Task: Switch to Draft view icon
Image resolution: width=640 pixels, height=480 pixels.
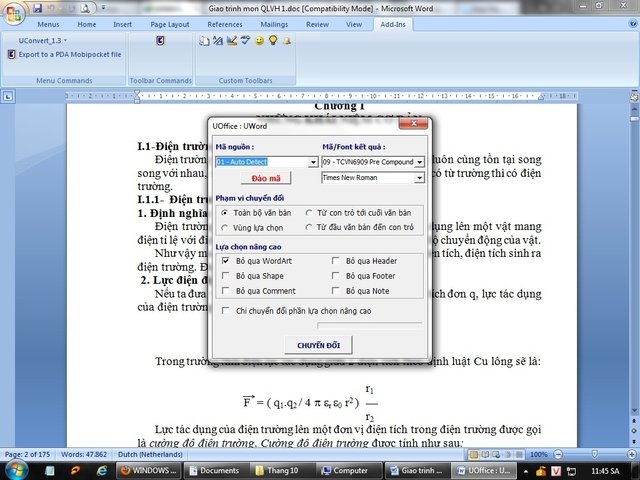Action: pos(519,454)
